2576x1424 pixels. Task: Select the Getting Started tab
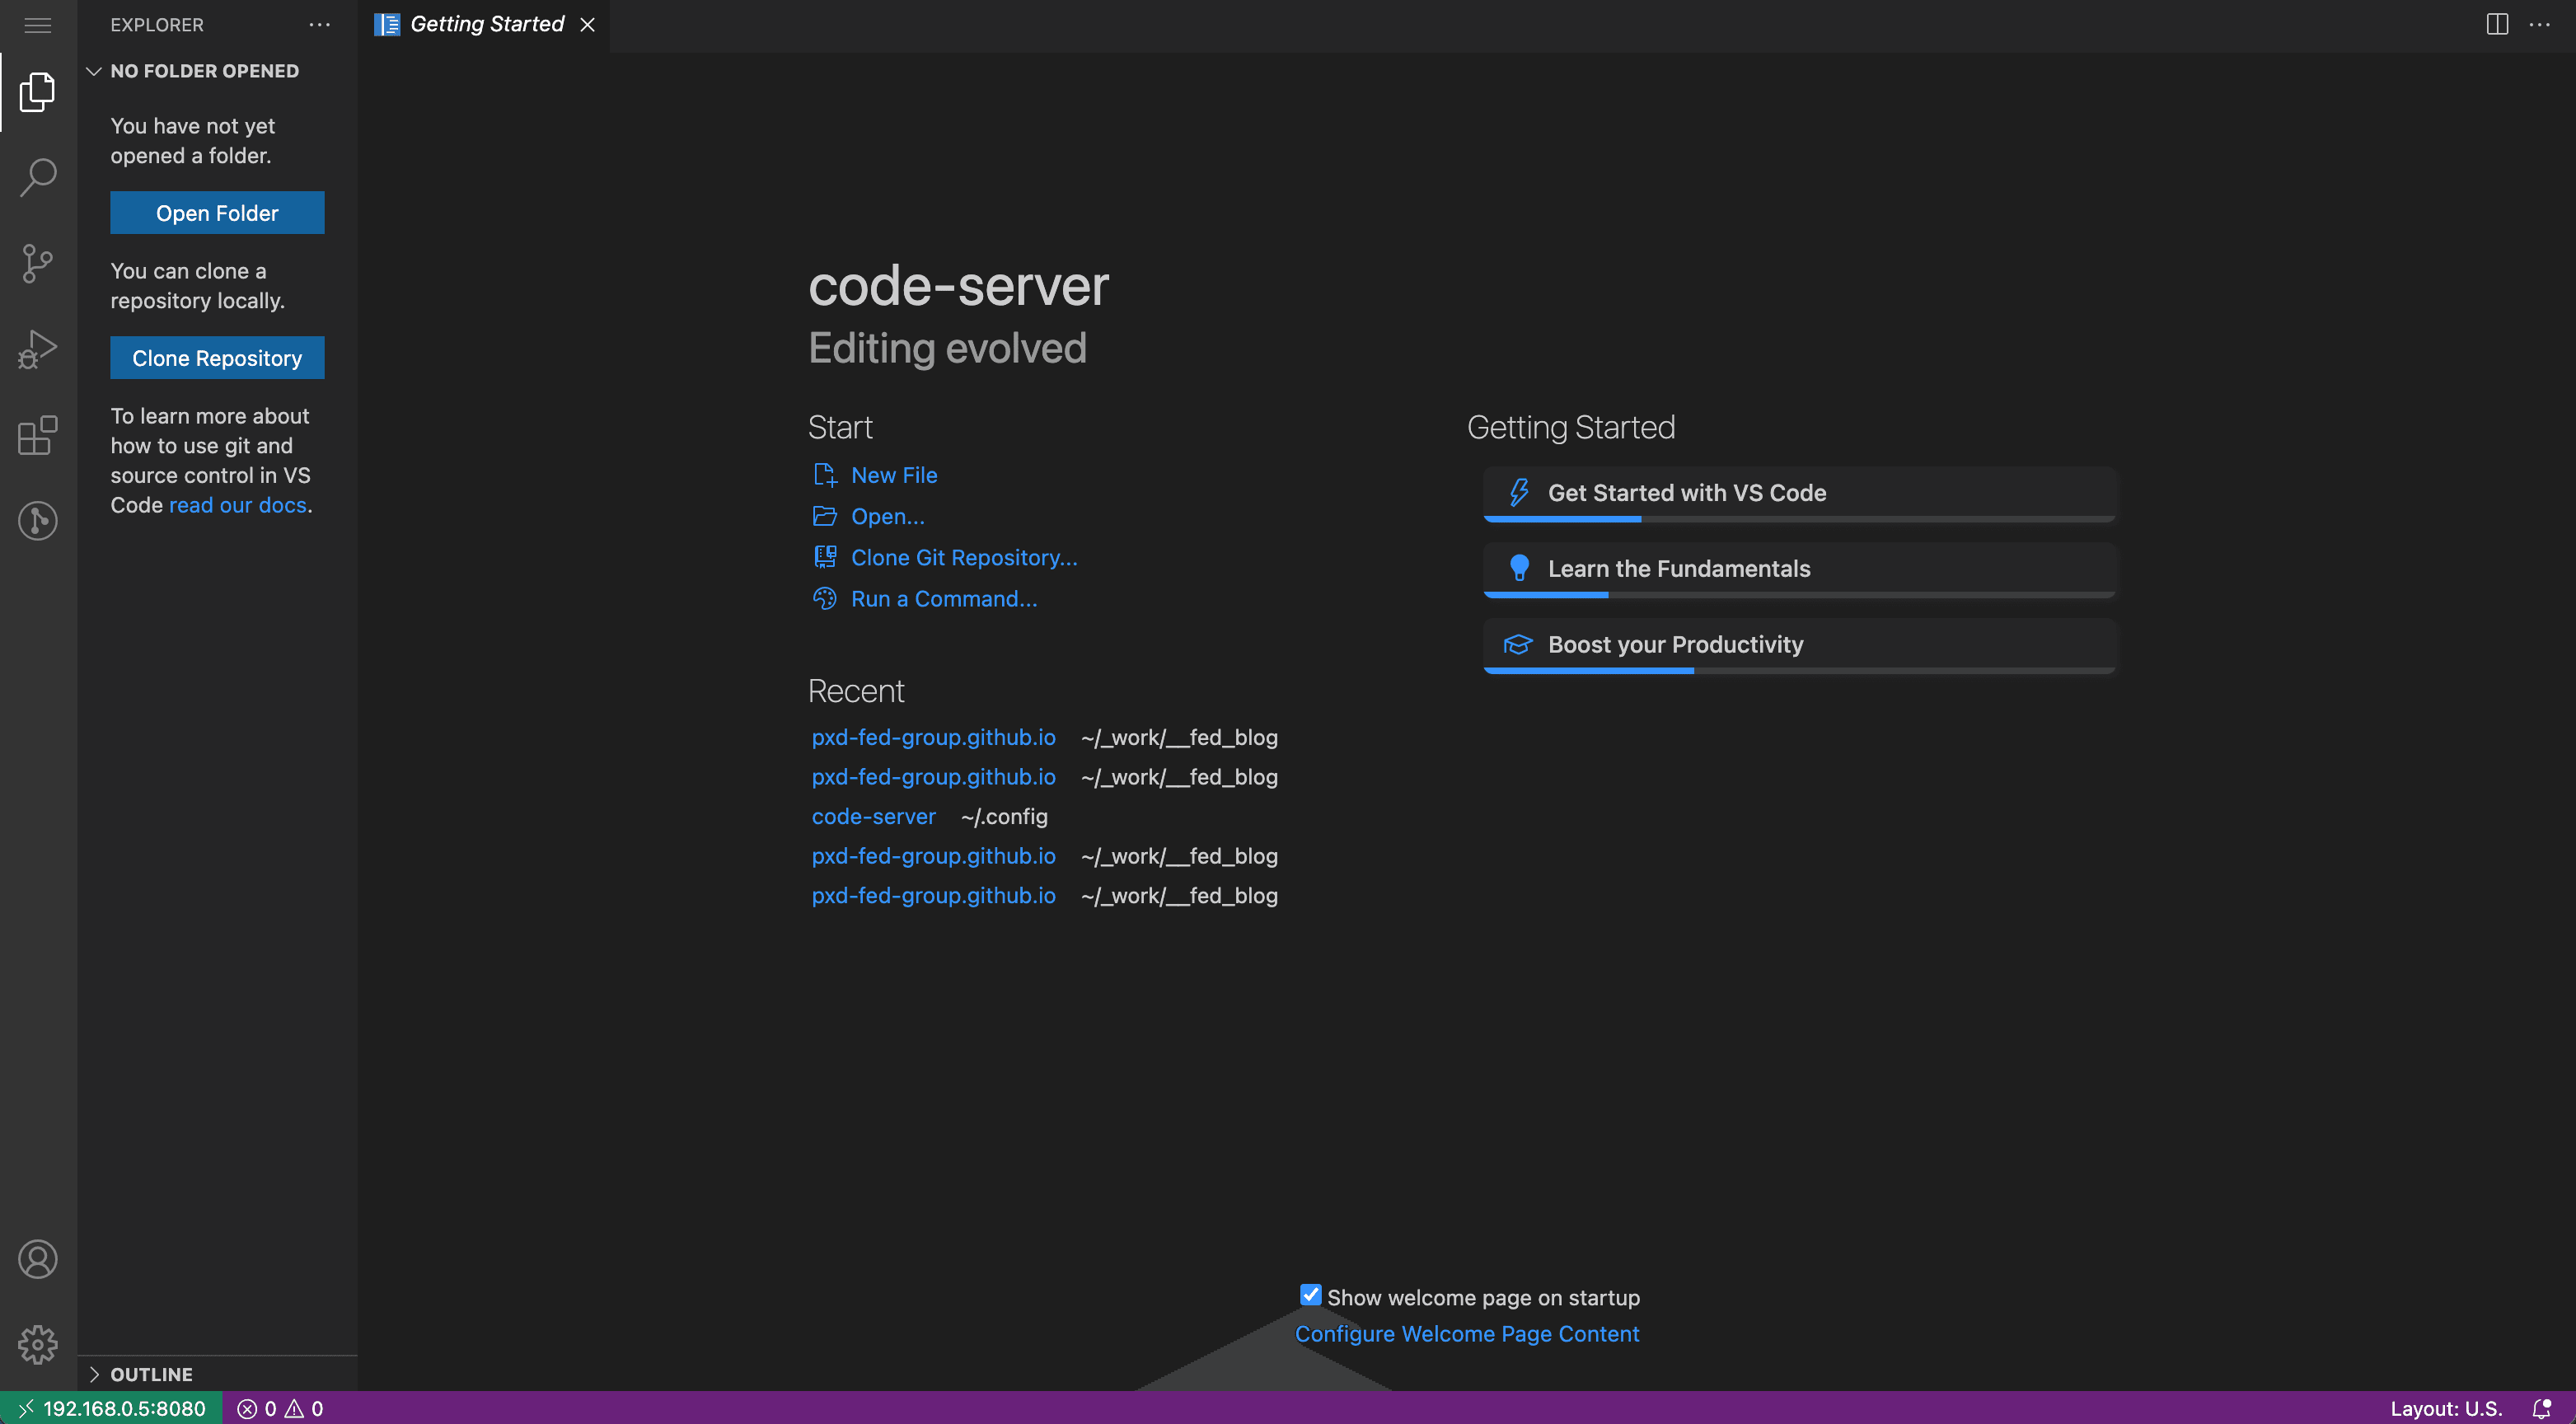pyautogui.click(x=485, y=25)
